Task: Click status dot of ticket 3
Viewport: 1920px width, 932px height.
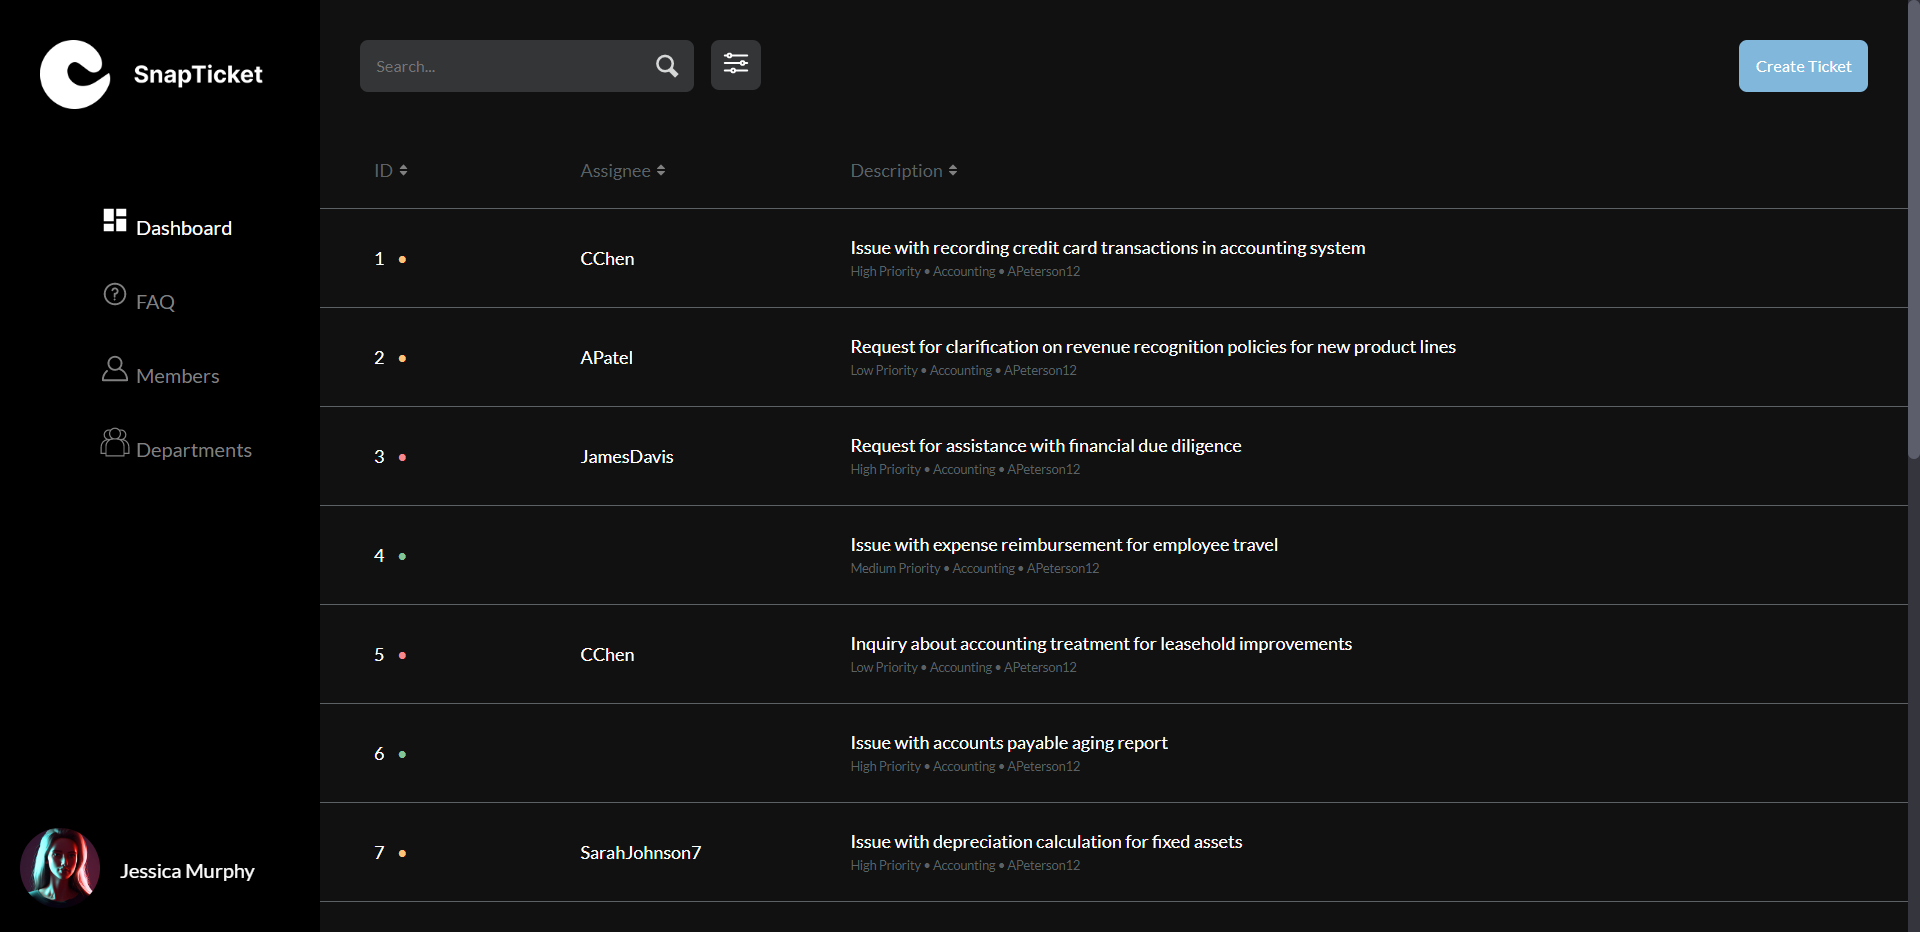Action: (402, 457)
